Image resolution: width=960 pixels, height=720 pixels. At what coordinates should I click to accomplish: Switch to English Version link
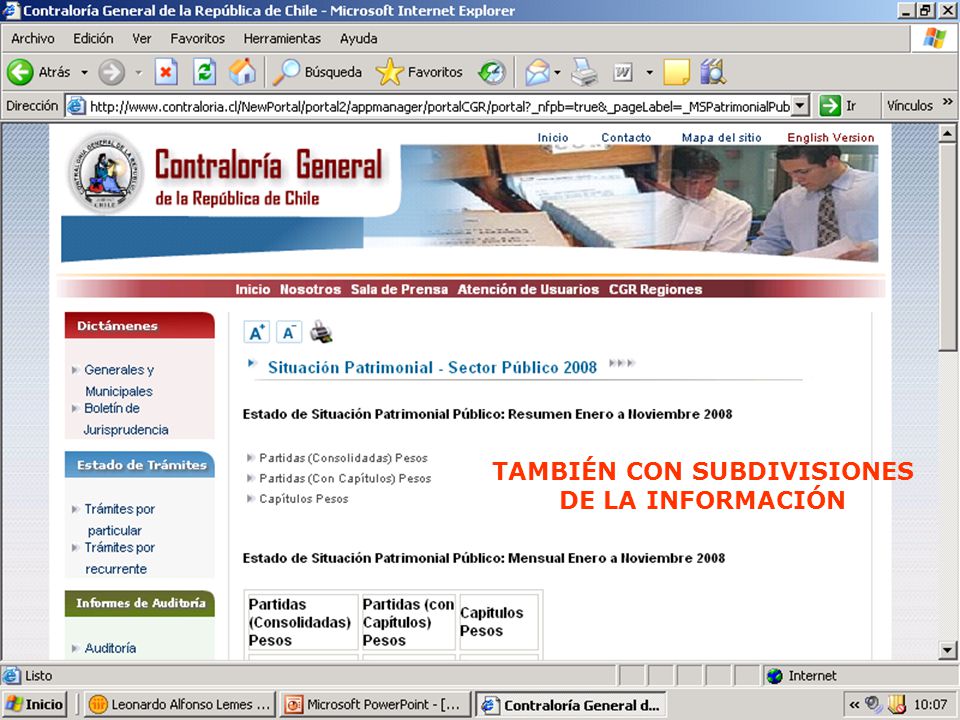coord(831,138)
